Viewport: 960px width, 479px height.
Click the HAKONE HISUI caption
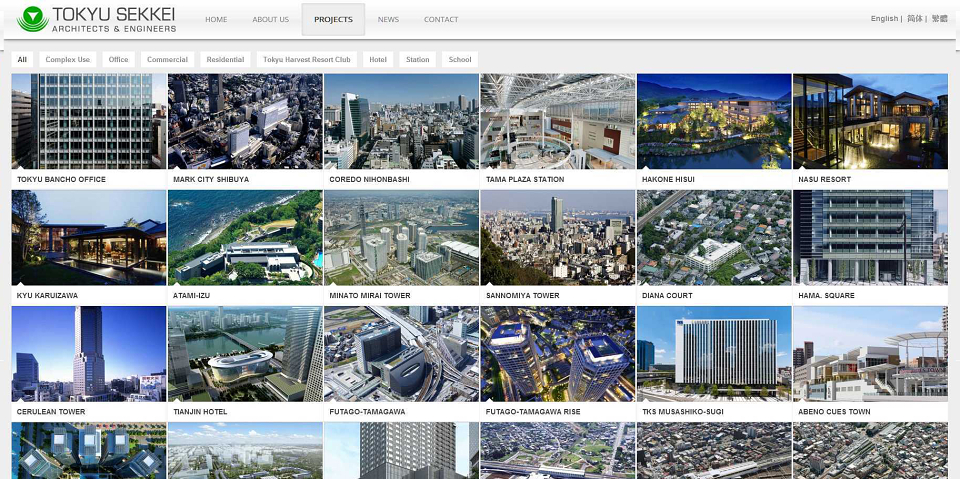pos(669,179)
